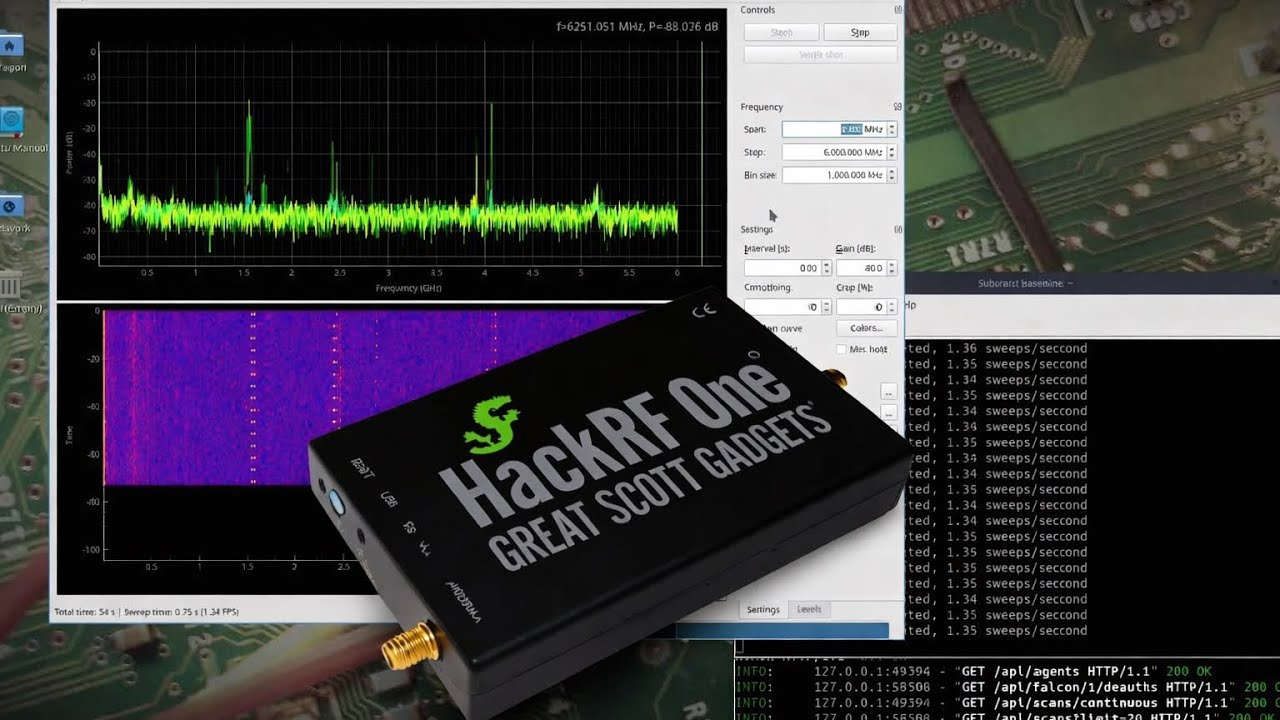
Task: Click the Single shot button
Action: pyautogui.click(x=820, y=55)
